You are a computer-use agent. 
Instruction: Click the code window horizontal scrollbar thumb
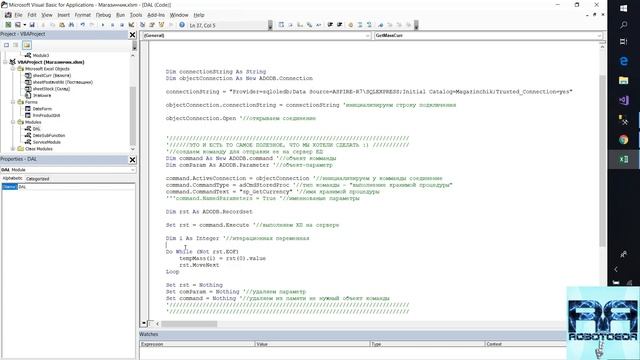pyautogui.click(x=189, y=324)
